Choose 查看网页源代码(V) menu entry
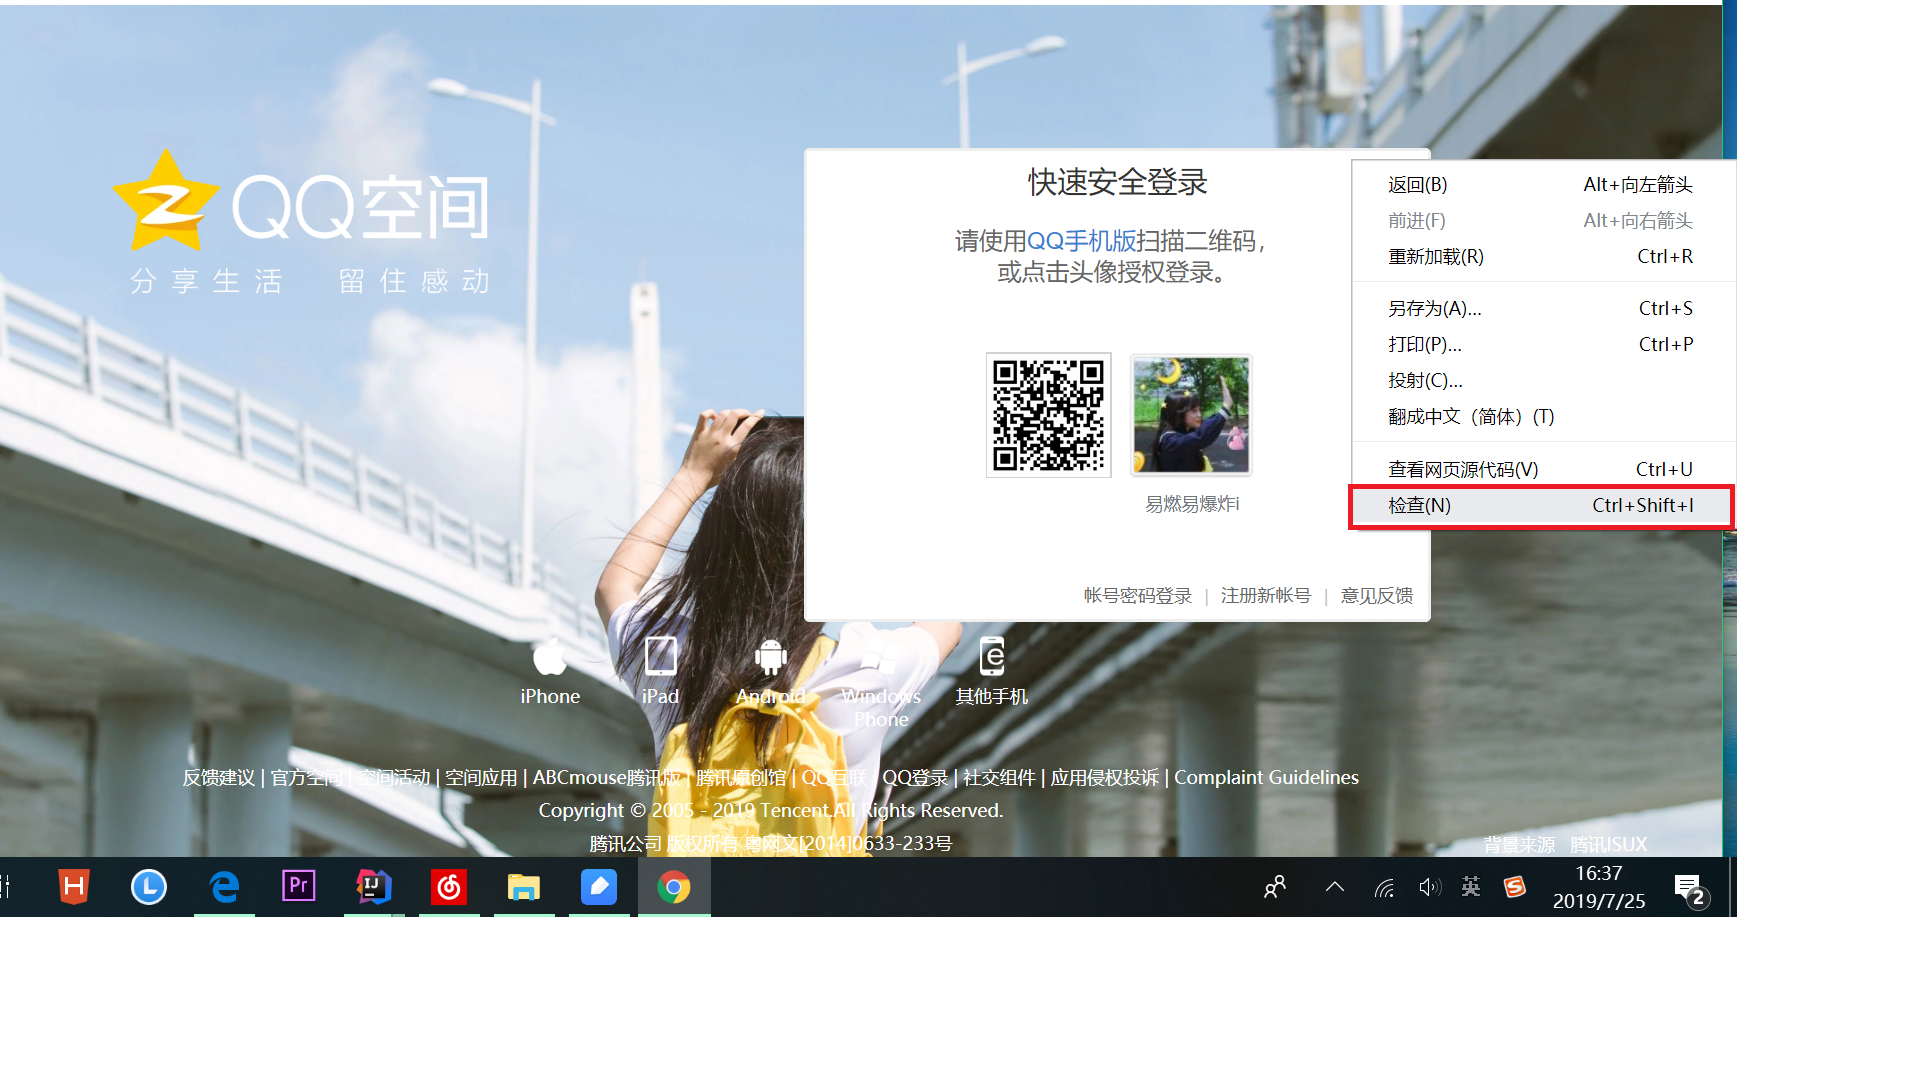Screen dimensions: 1920x1080 (x=1463, y=470)
